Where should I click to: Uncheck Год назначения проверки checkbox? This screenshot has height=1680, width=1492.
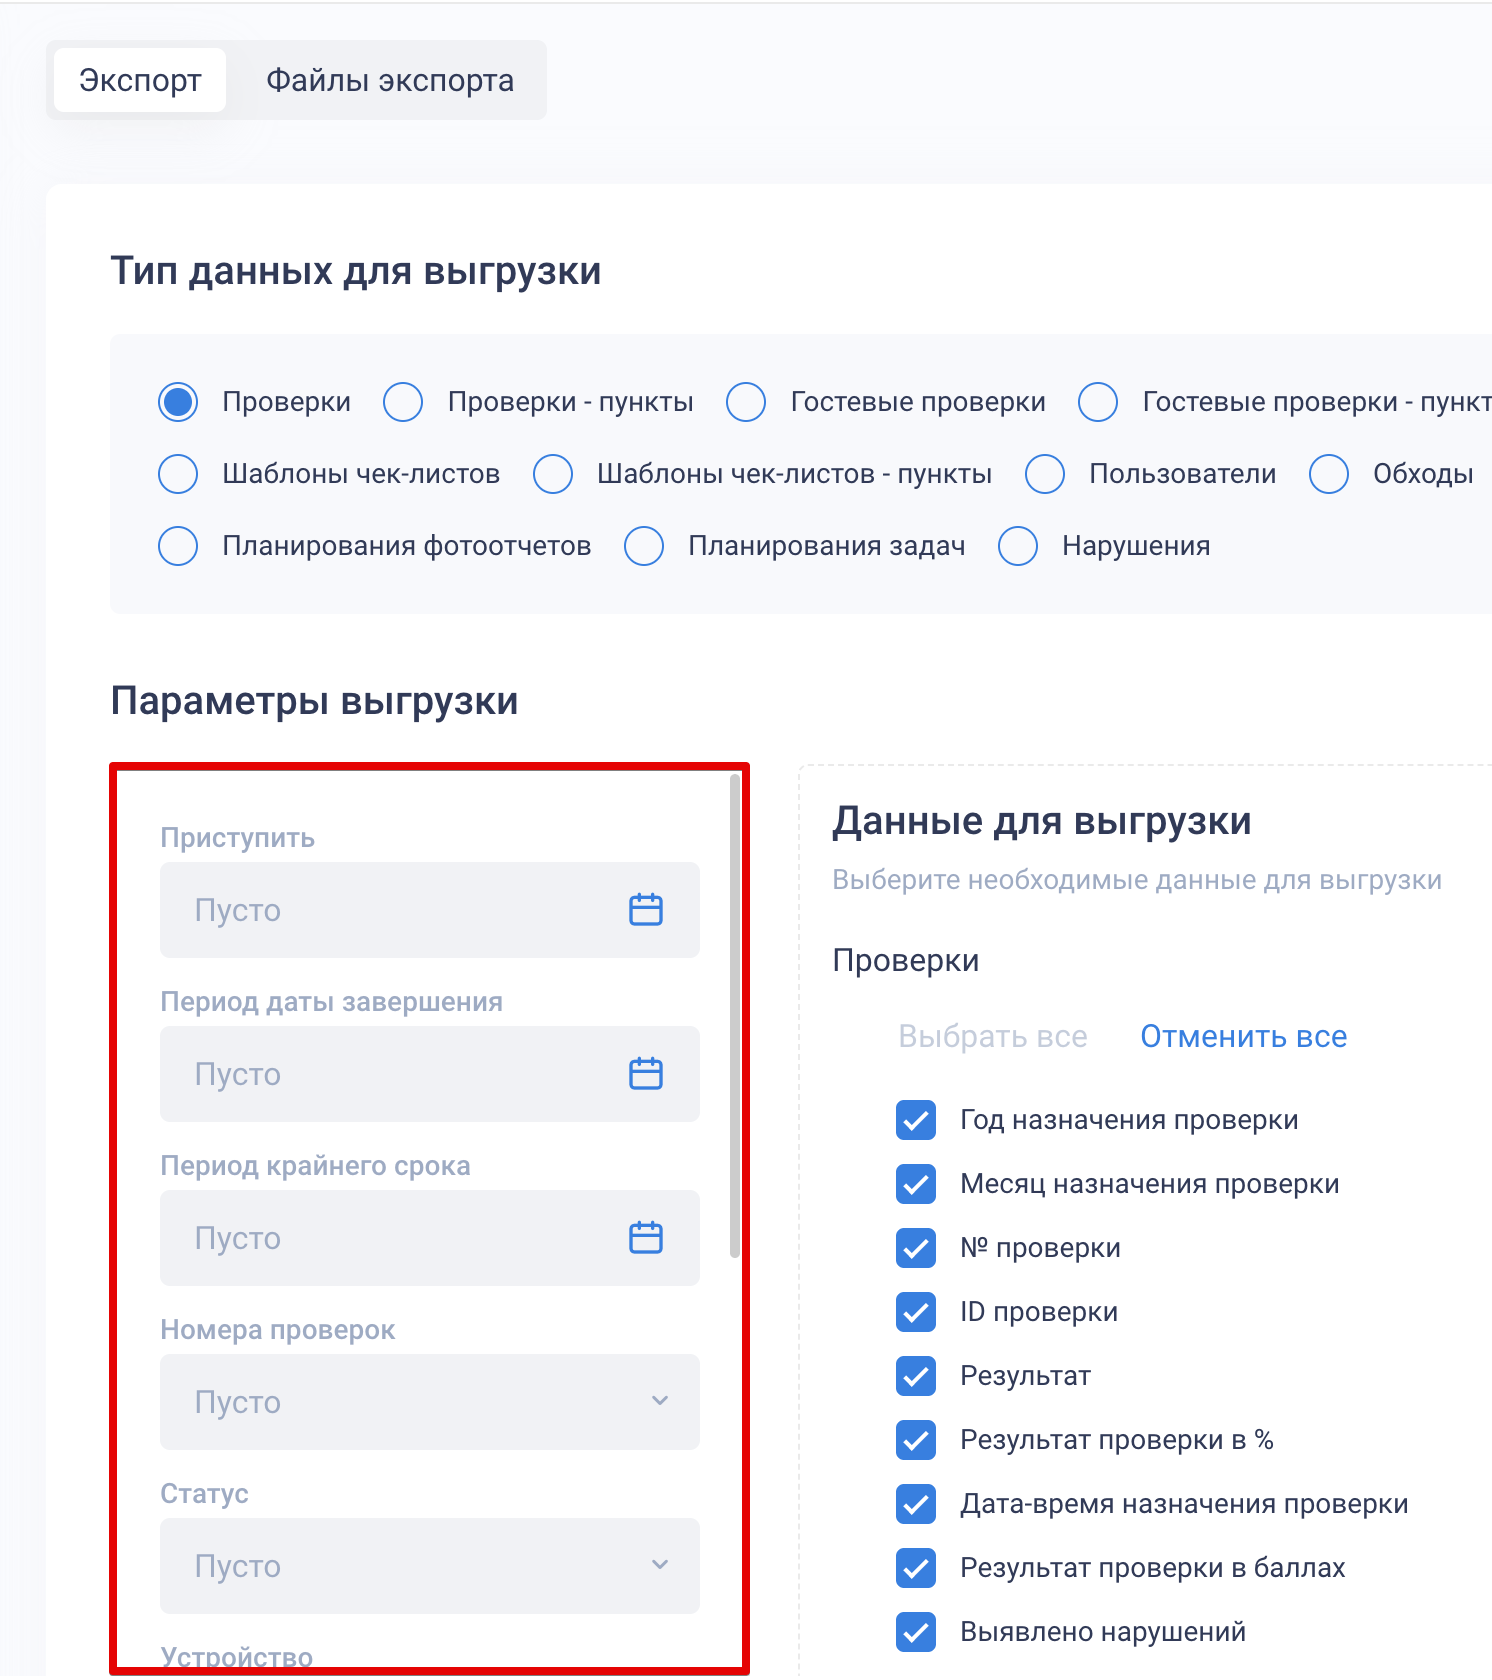[916, 1120]
